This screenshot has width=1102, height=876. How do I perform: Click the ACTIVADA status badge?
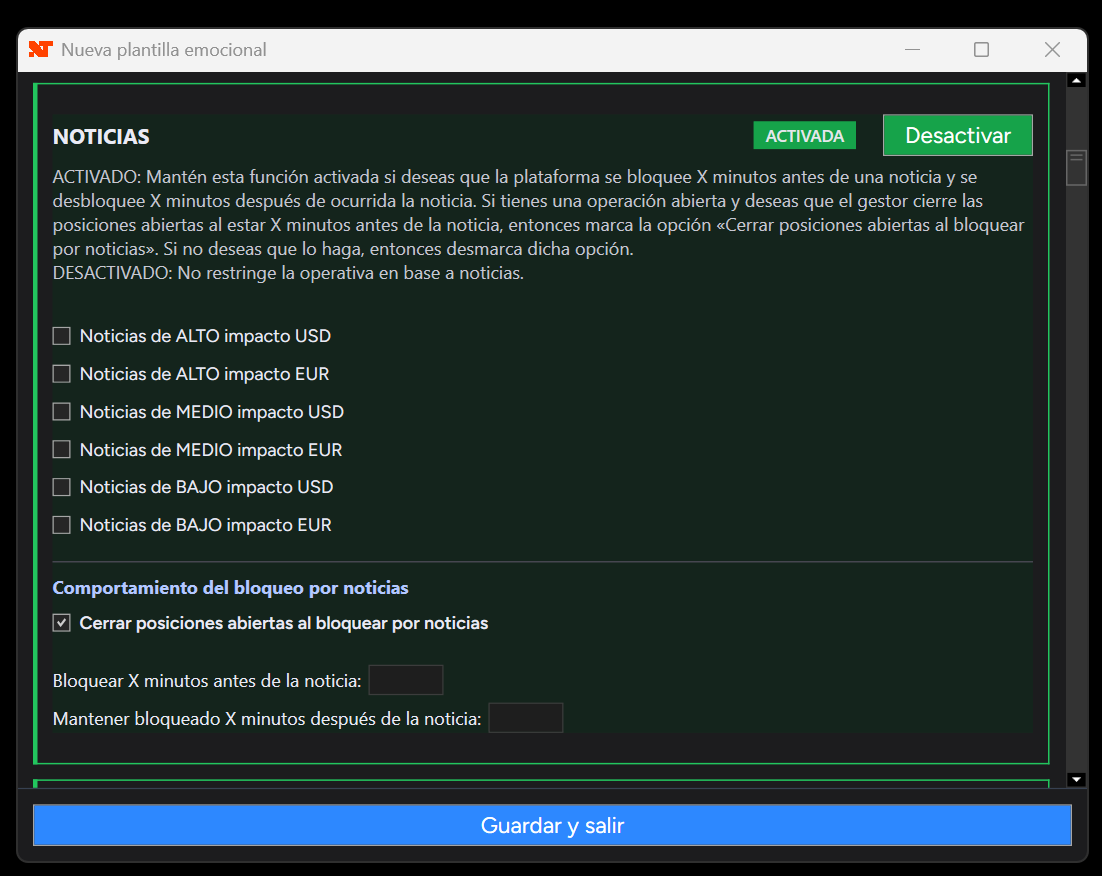[805, 136]
